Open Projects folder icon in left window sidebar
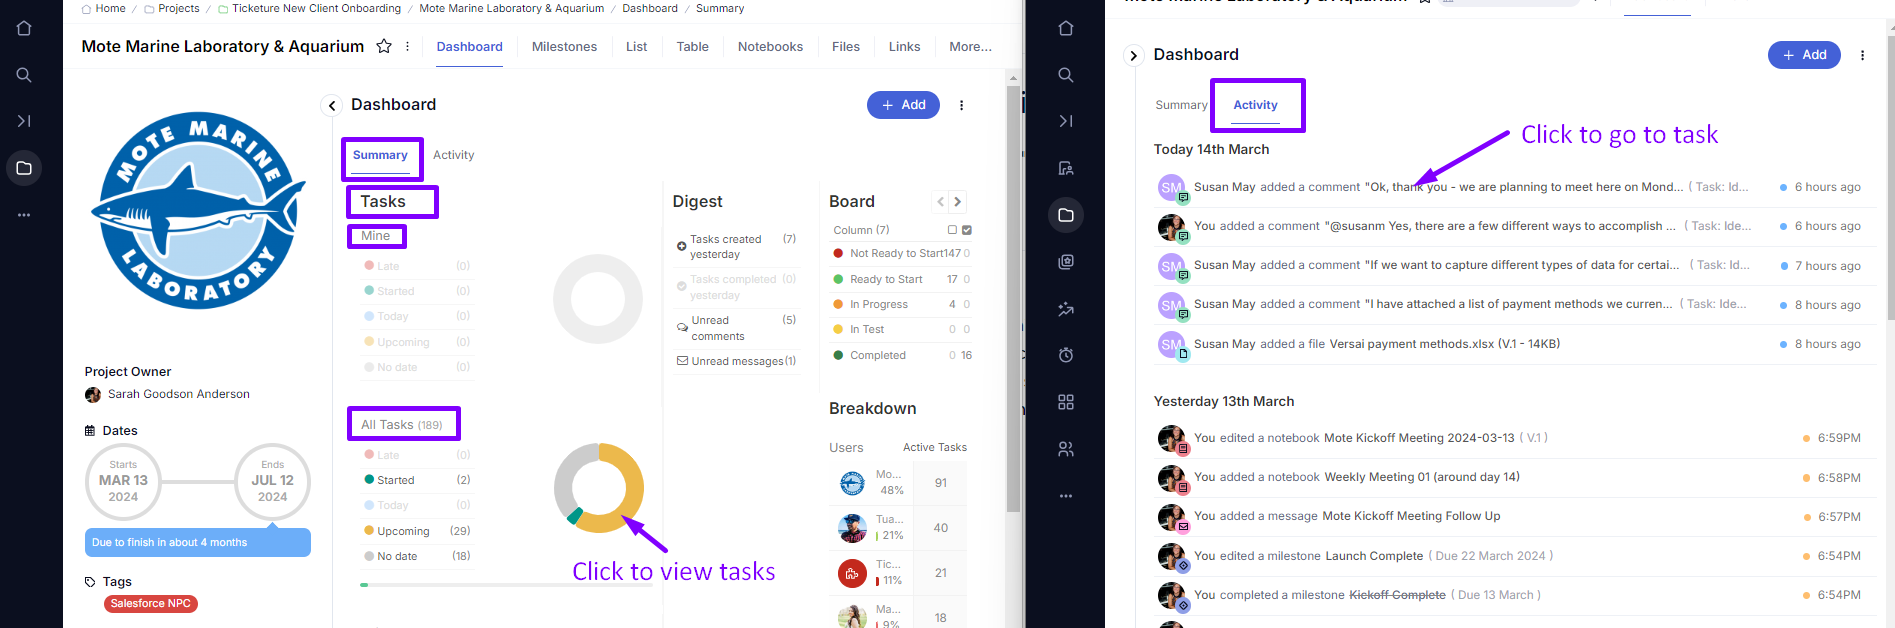 [x=24, y=168]
